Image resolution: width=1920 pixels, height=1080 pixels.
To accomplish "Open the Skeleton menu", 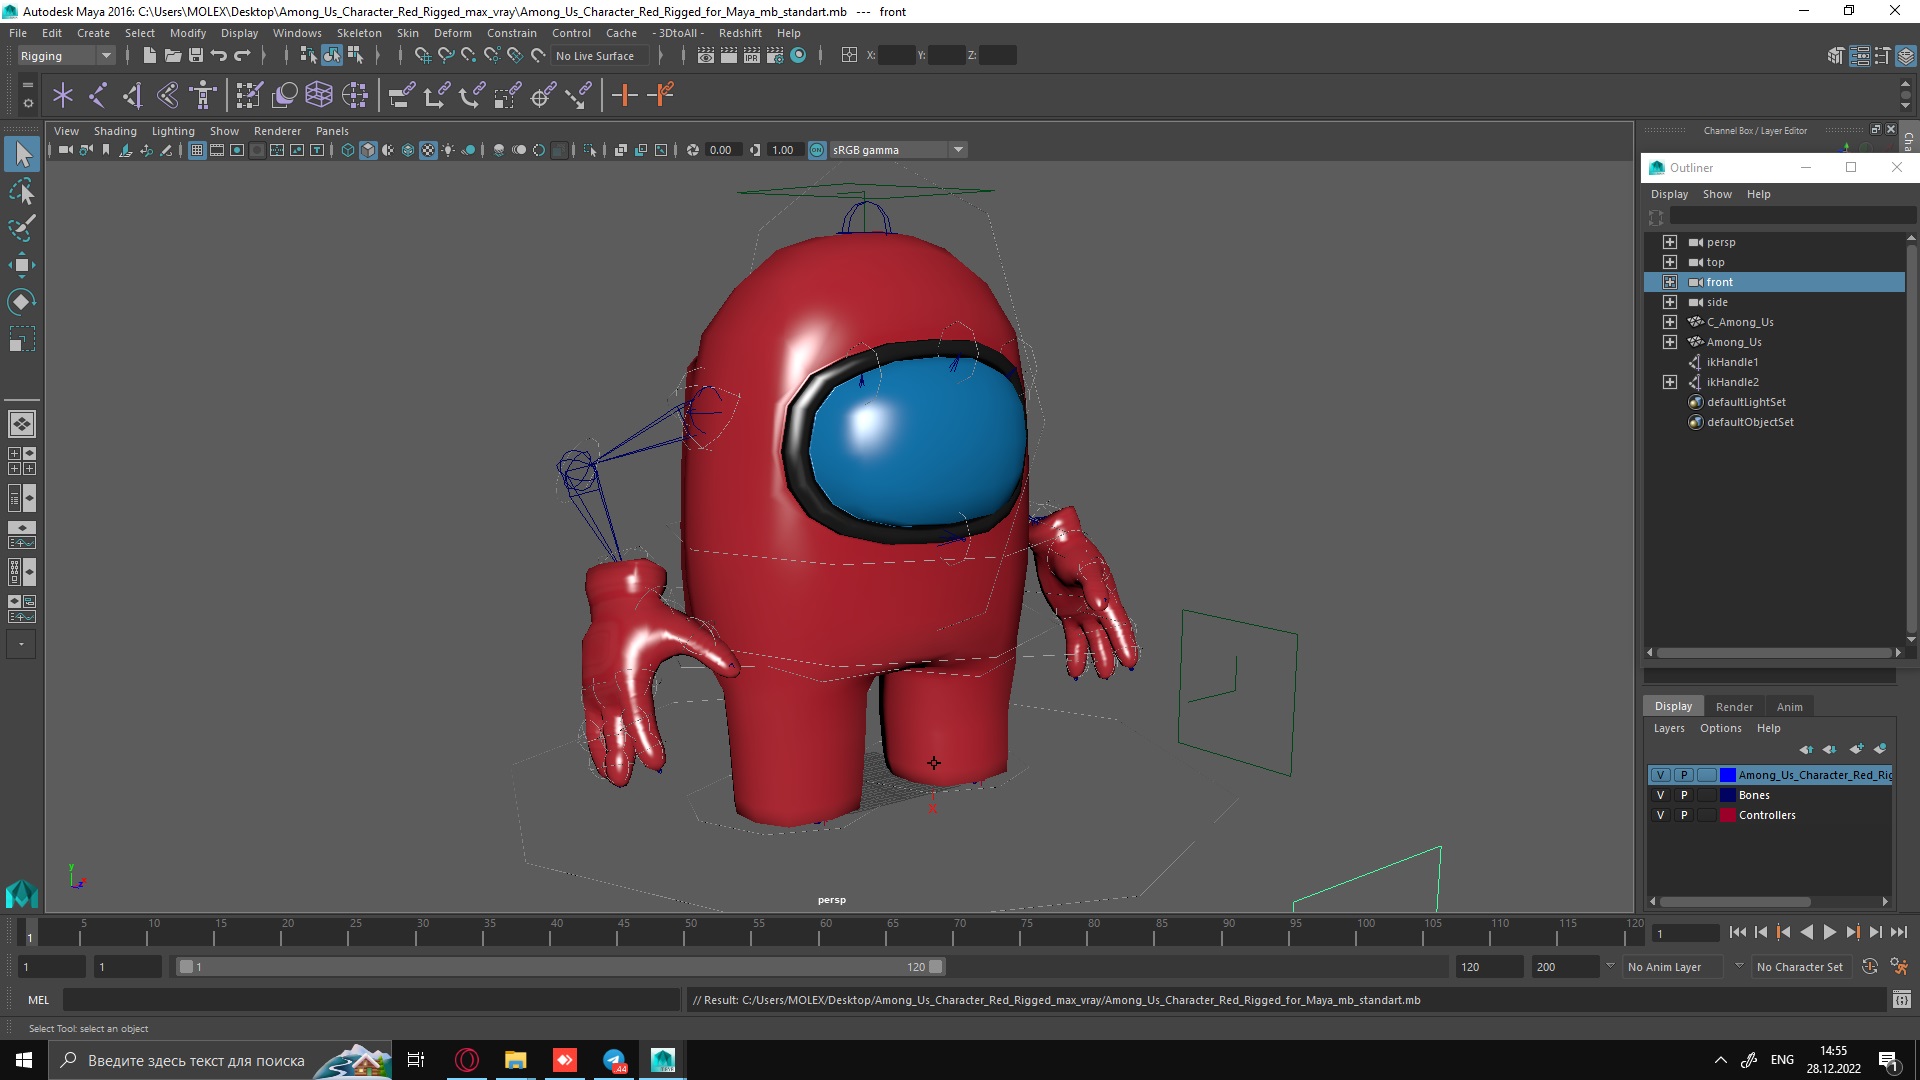I will [x=359, y=33].
